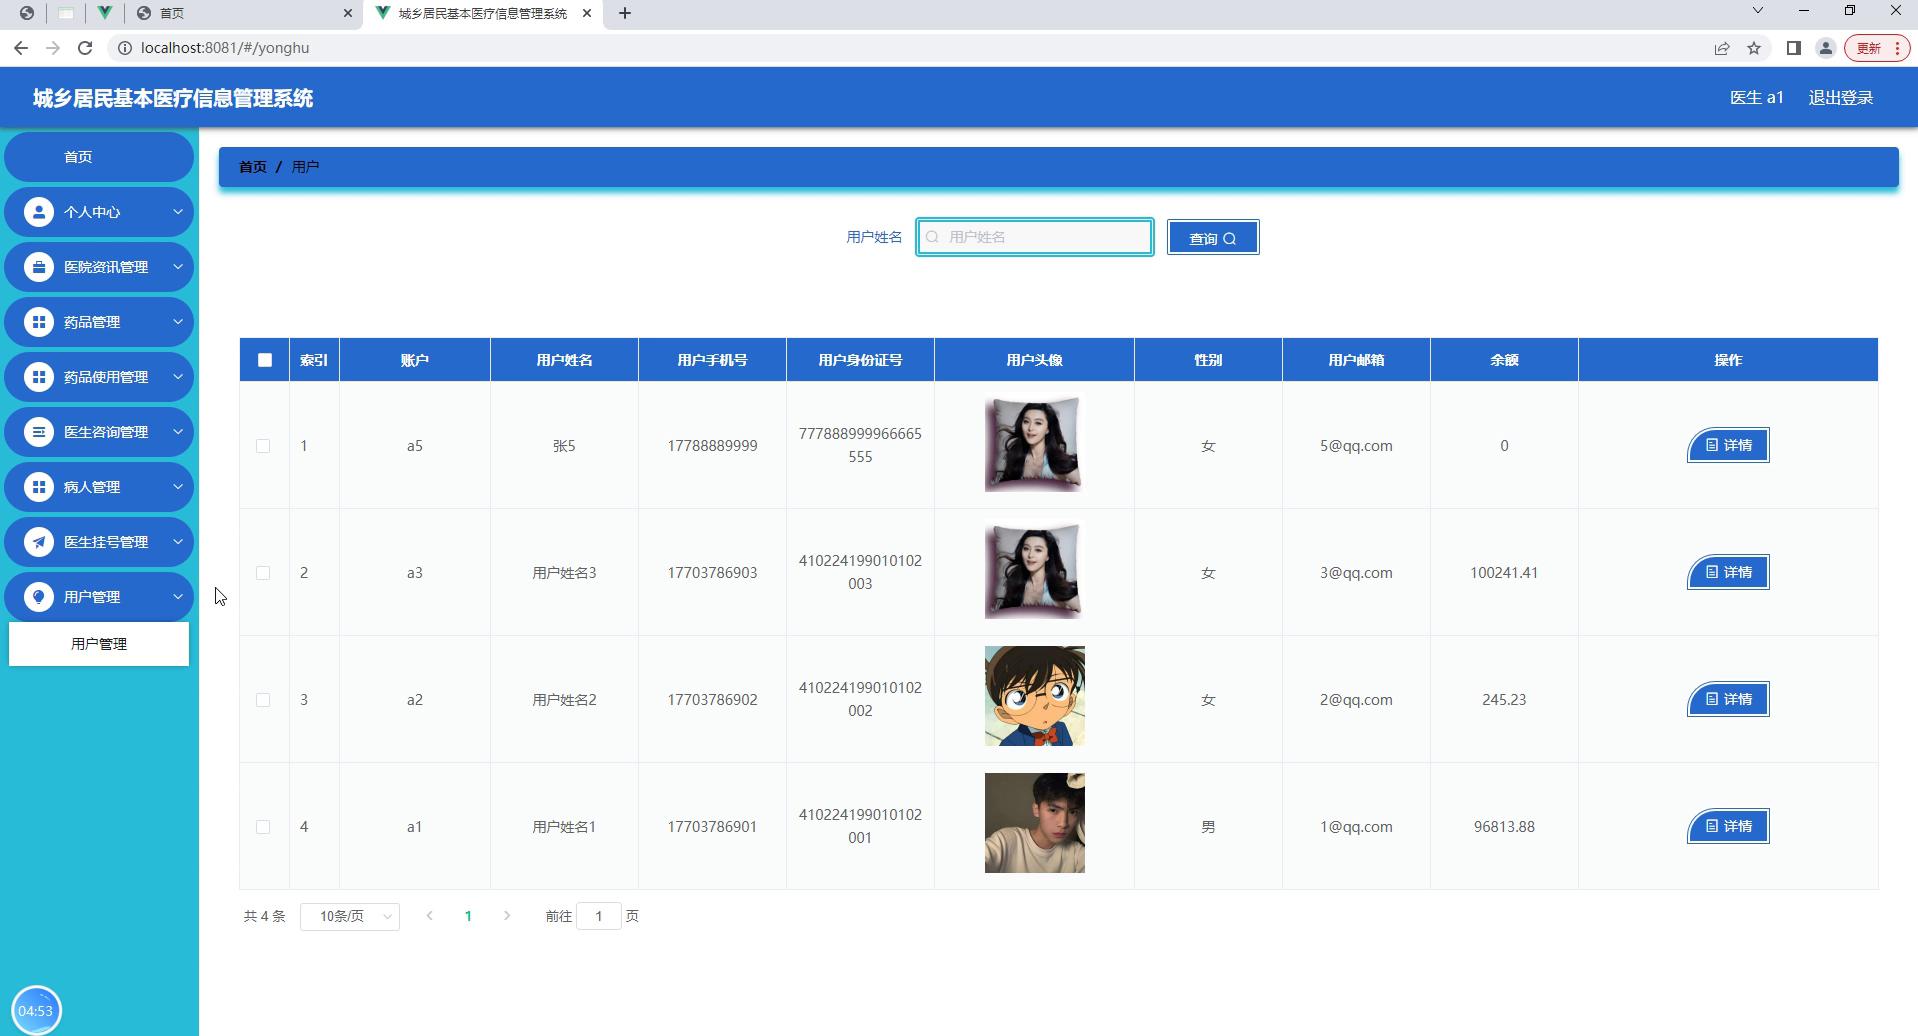Viewport: 1918px width, 1036px height.
Task: Expand the 病人管理 menu chevron
Action: pos(177,487)
